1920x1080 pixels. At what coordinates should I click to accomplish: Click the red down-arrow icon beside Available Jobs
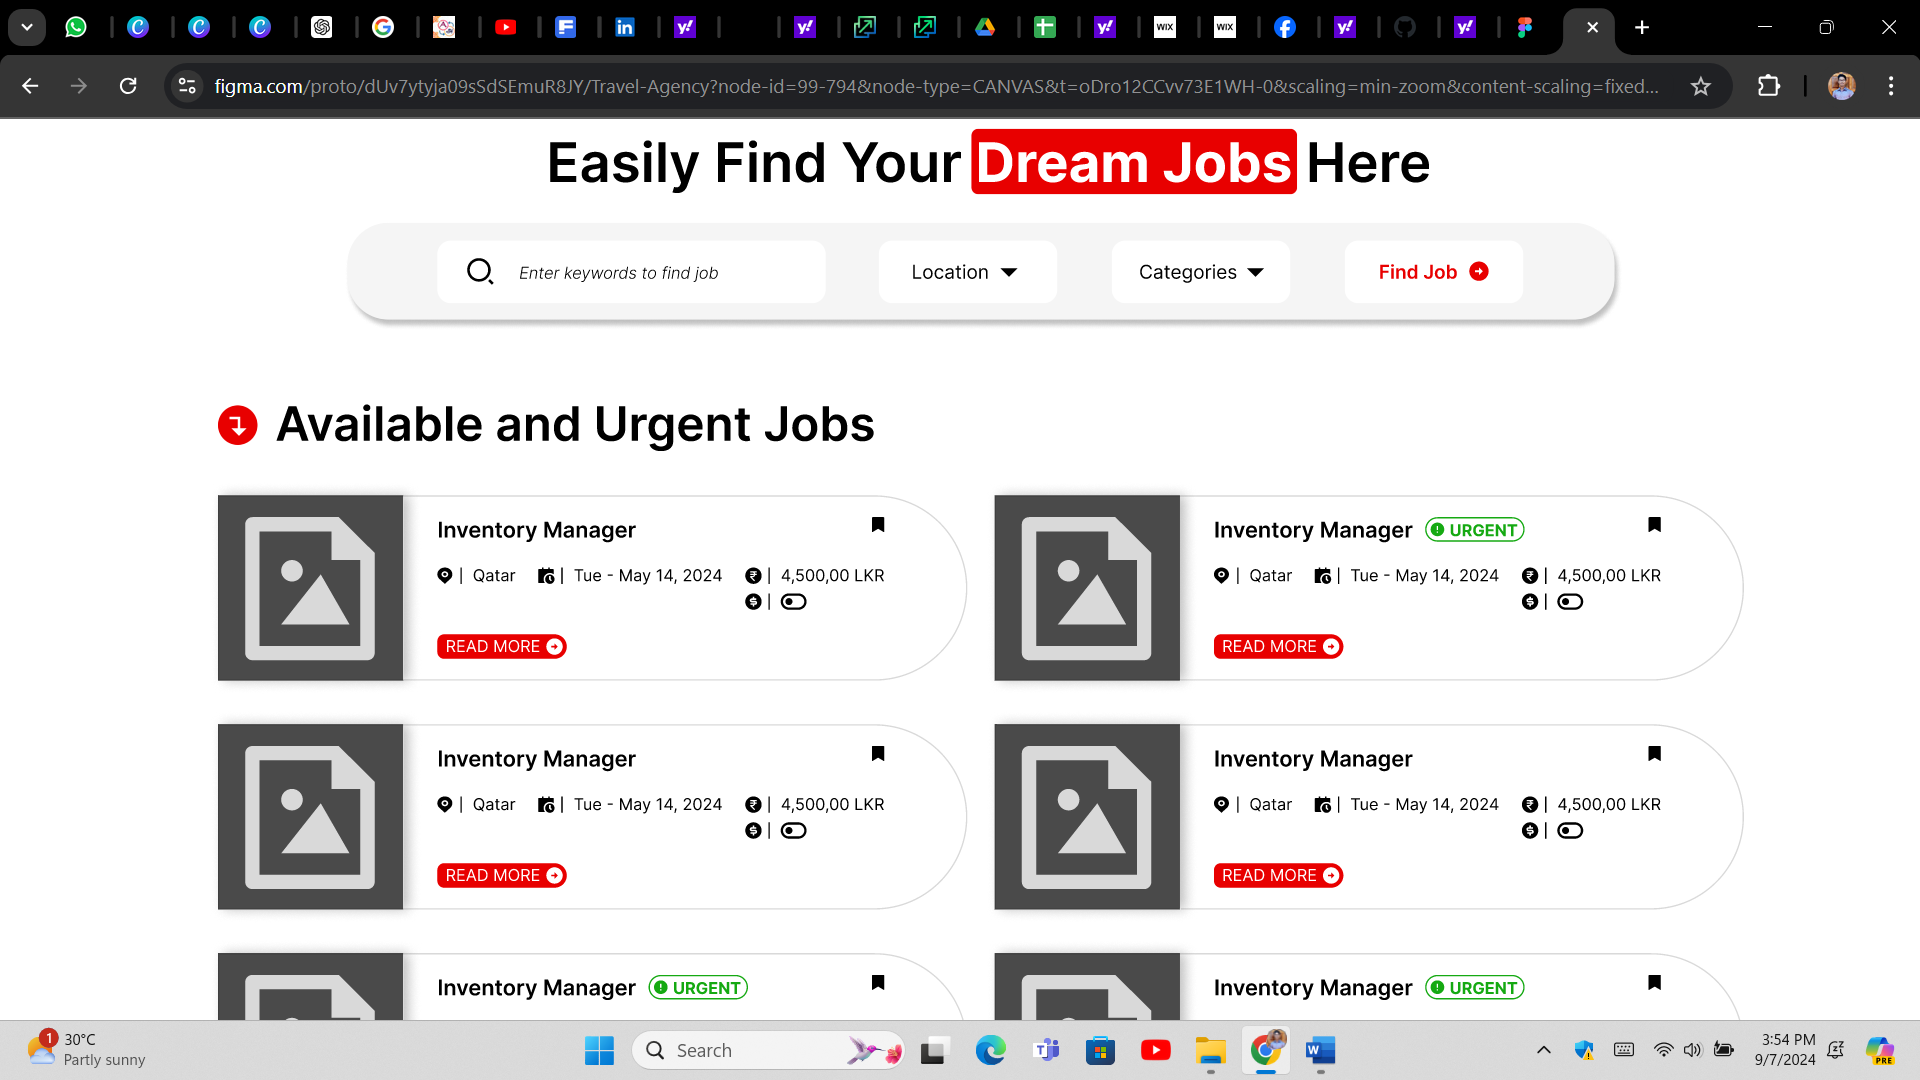[238, 425]
